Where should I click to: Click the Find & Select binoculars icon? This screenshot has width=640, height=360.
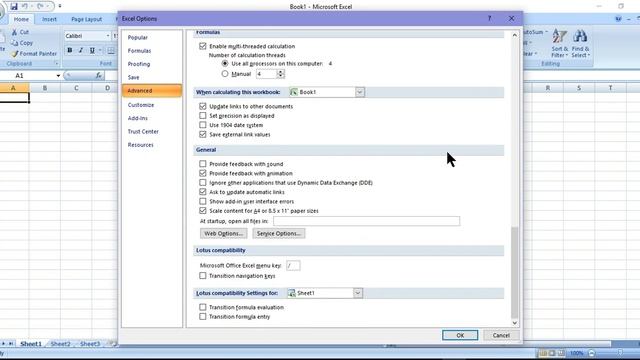tap(580, 36)
